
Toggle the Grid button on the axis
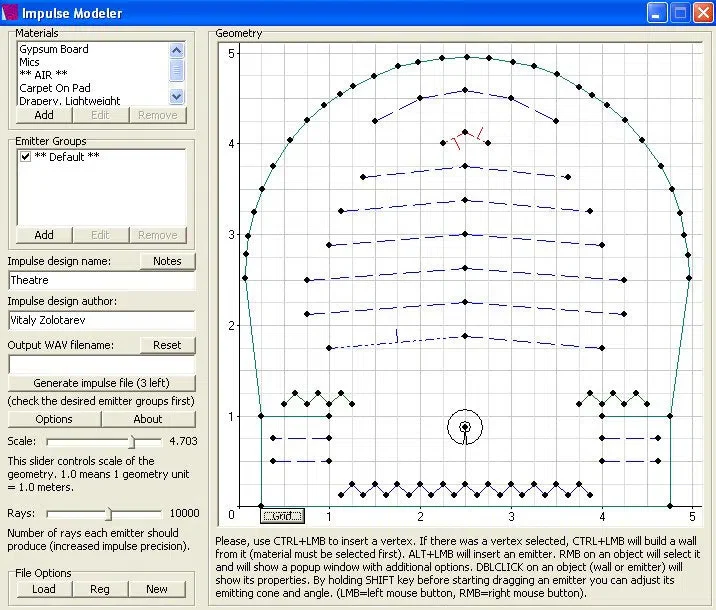(x=282, y=516)
